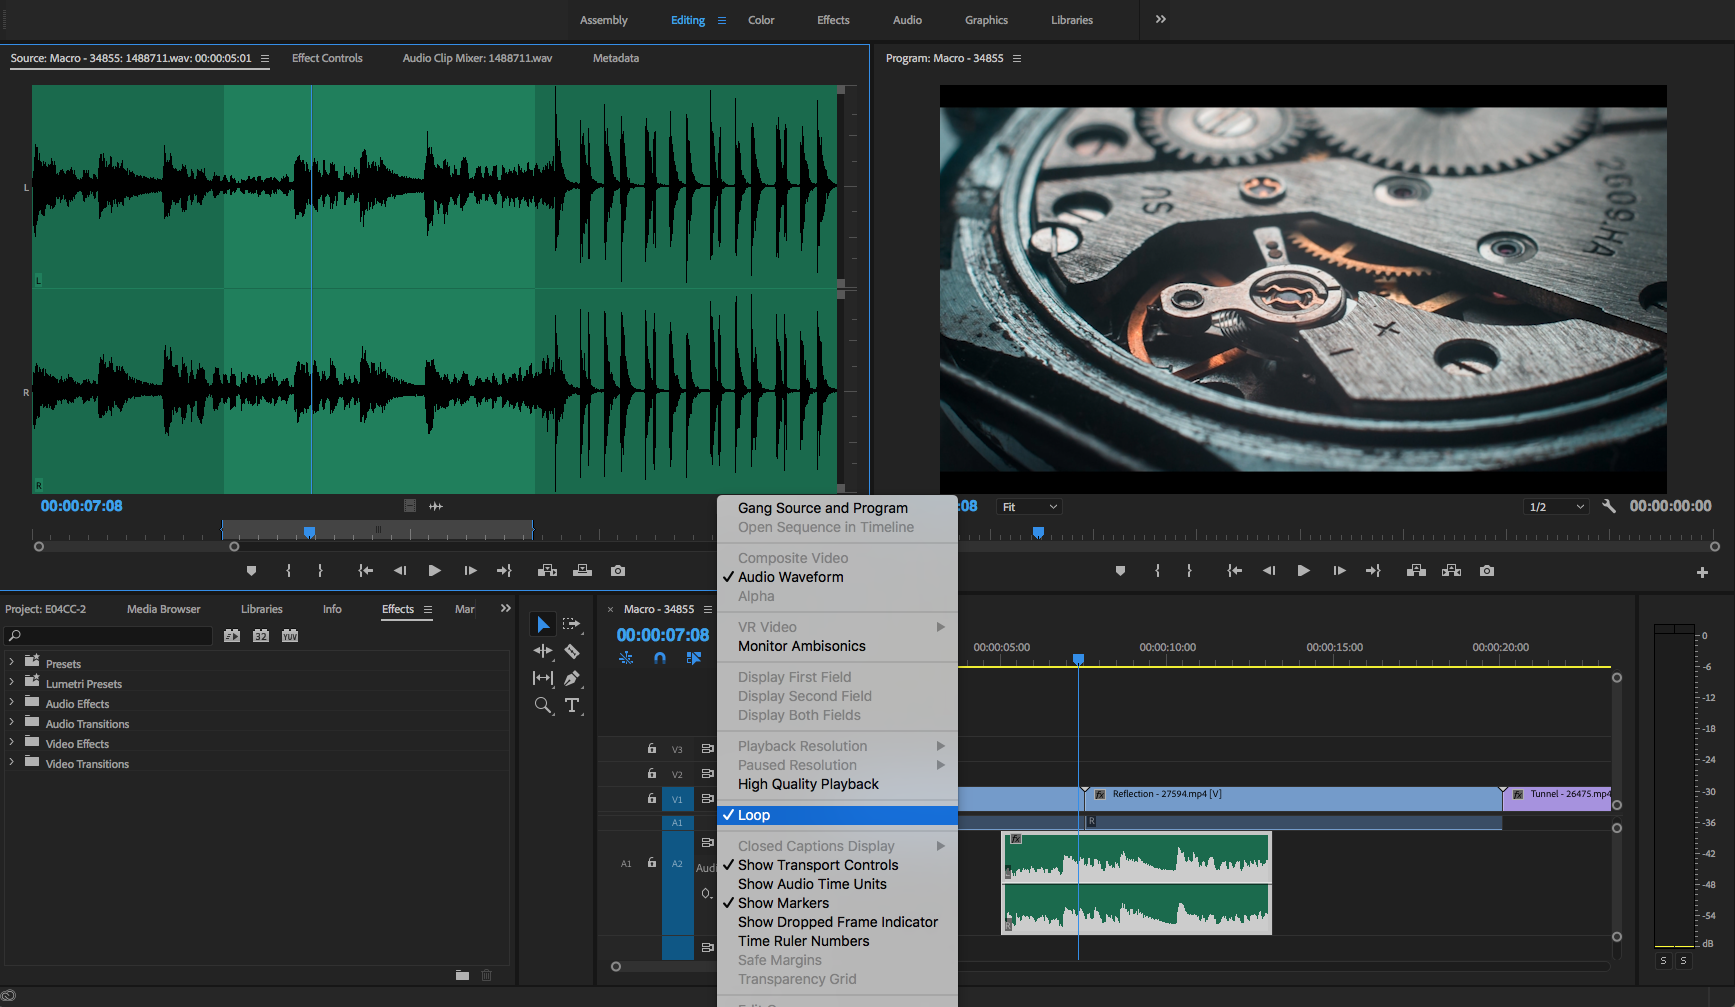Show more workspaces overflow chevron
The width and height of the screenshot is (1735, 1007).
(1160, 19)
